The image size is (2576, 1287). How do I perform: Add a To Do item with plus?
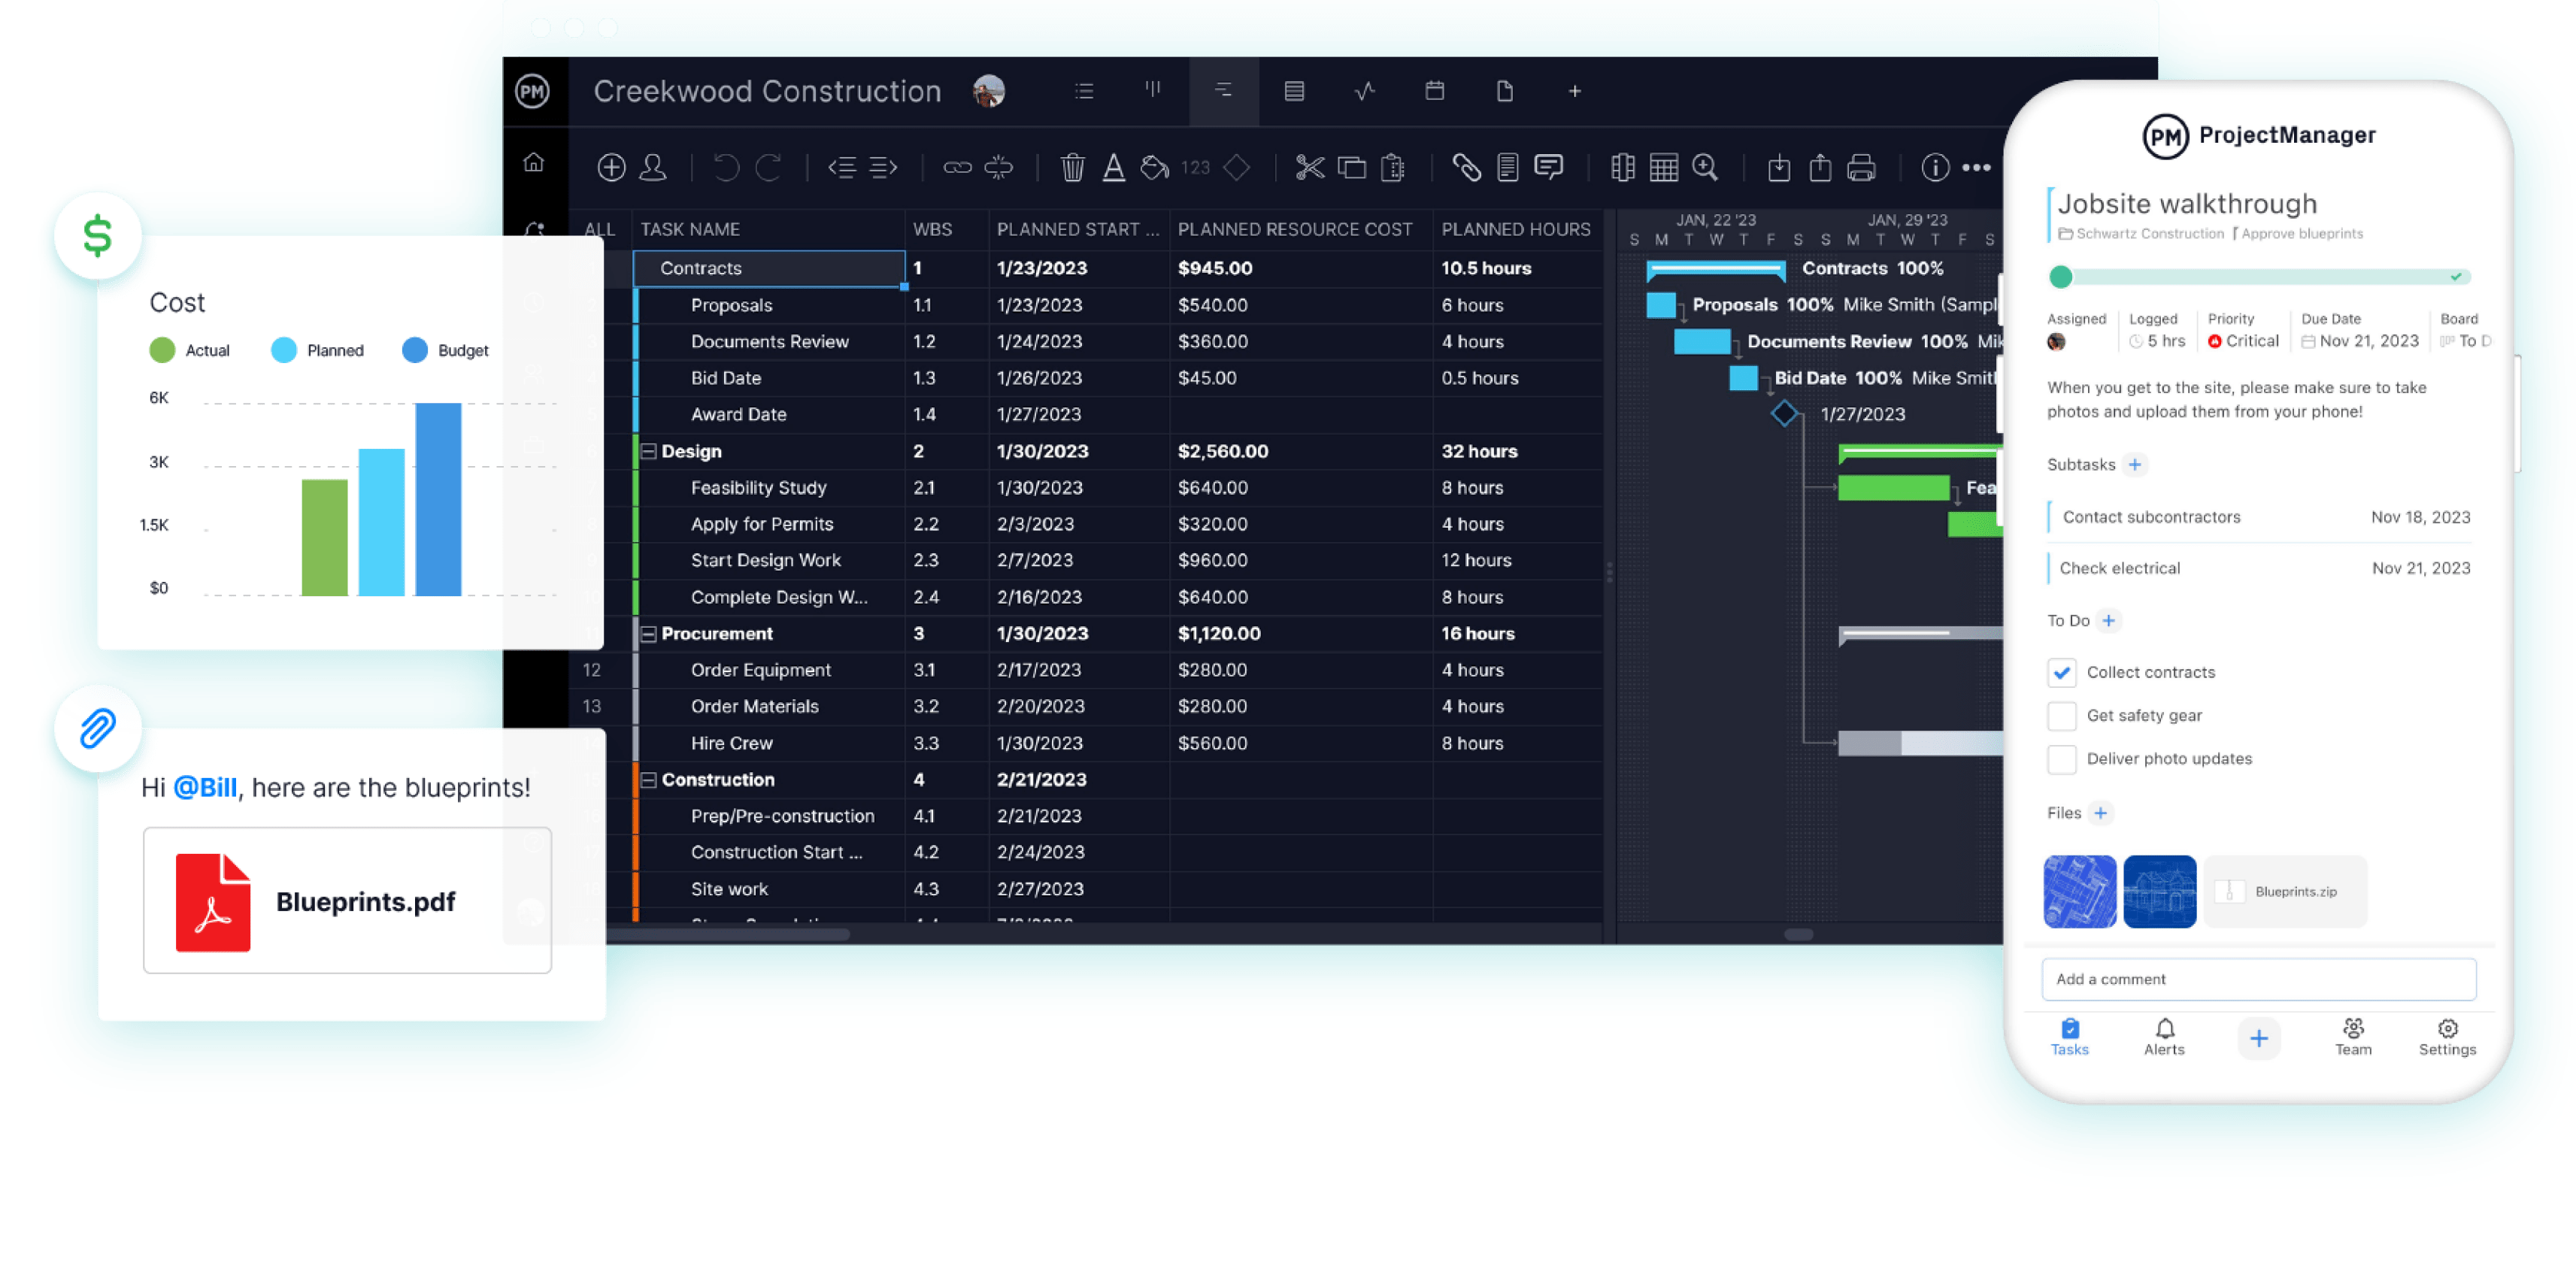point(2108,620)
